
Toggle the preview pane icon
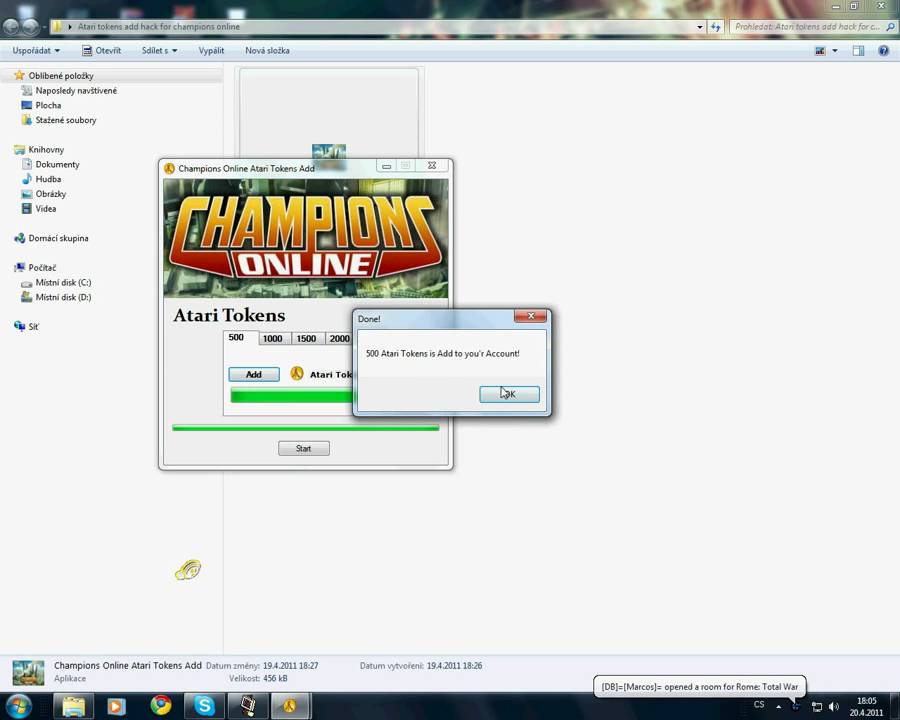[x=858, y=51]
